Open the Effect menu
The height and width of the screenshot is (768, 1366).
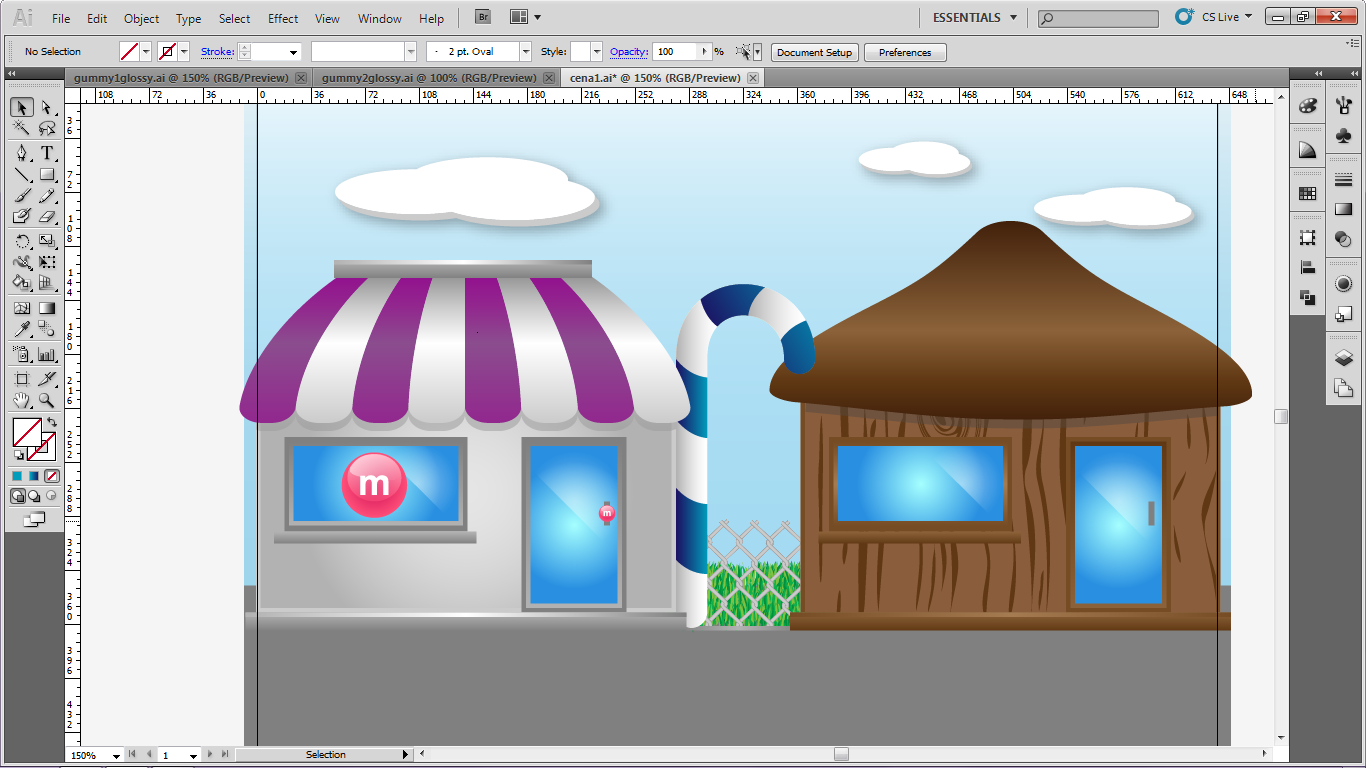tap(283, 18)
